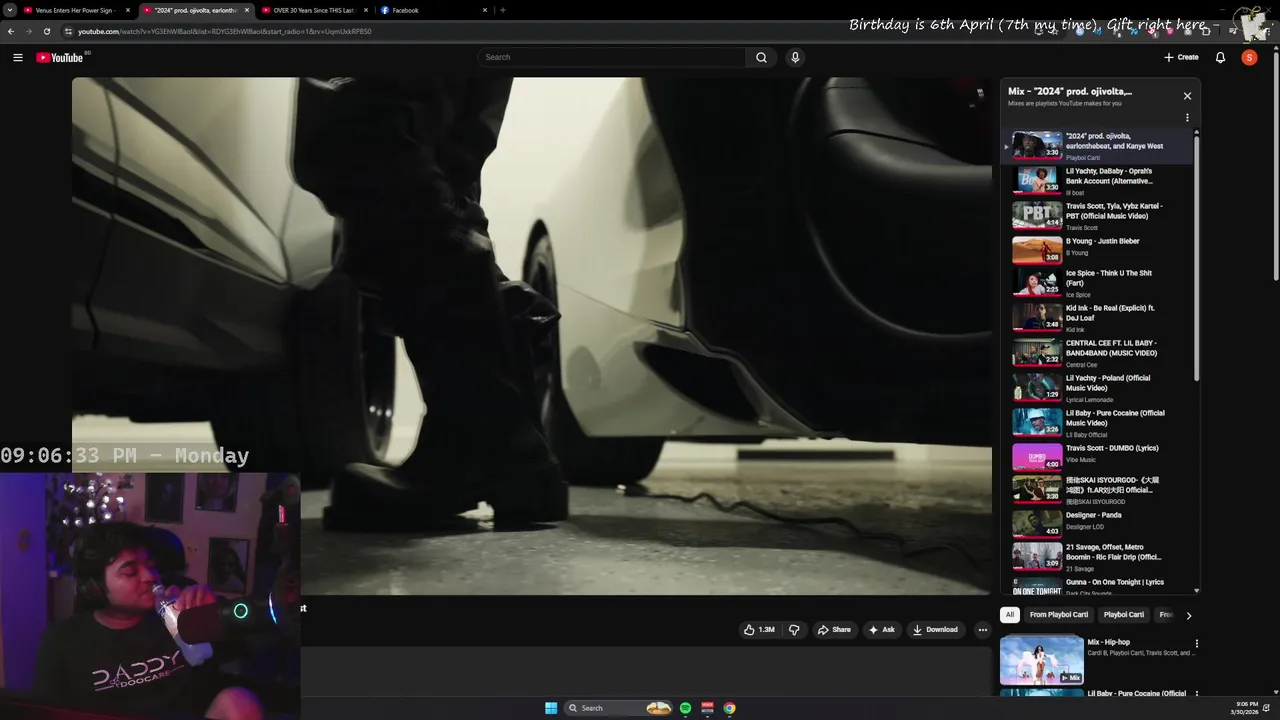Play B Young - Justin Bieber
Viewport: 1280px width, 720px height.
[x=1097, y=249]
